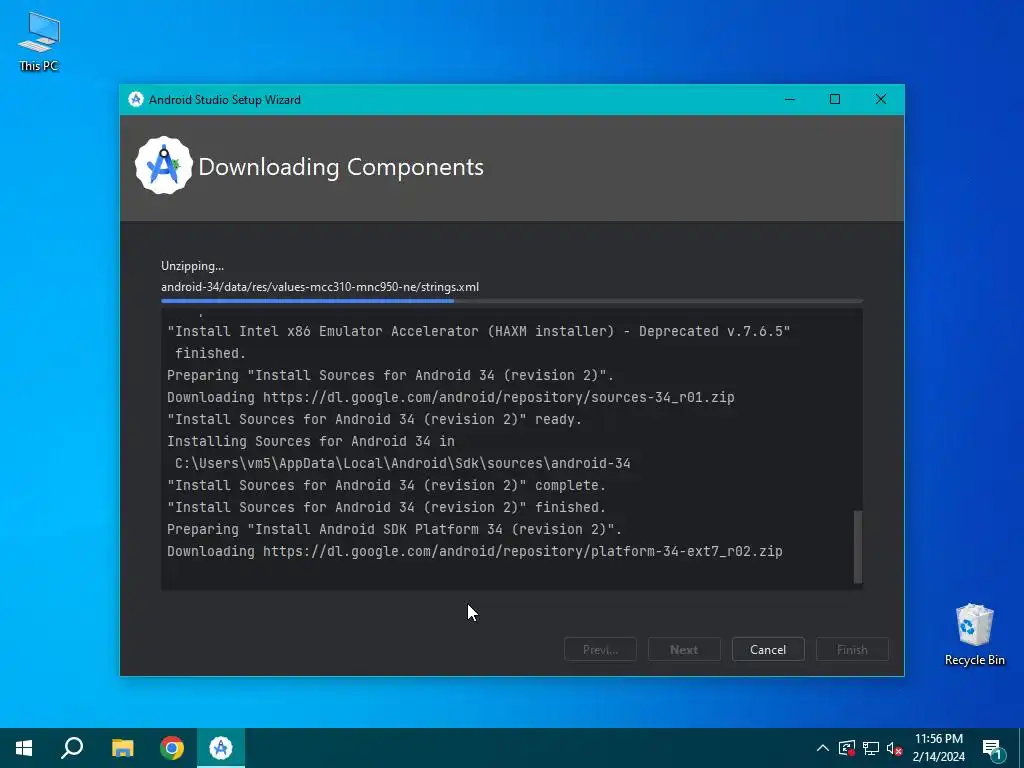Screen dimensions: 1024x768
Task: Open the network status tray icon
Action: 871,748
